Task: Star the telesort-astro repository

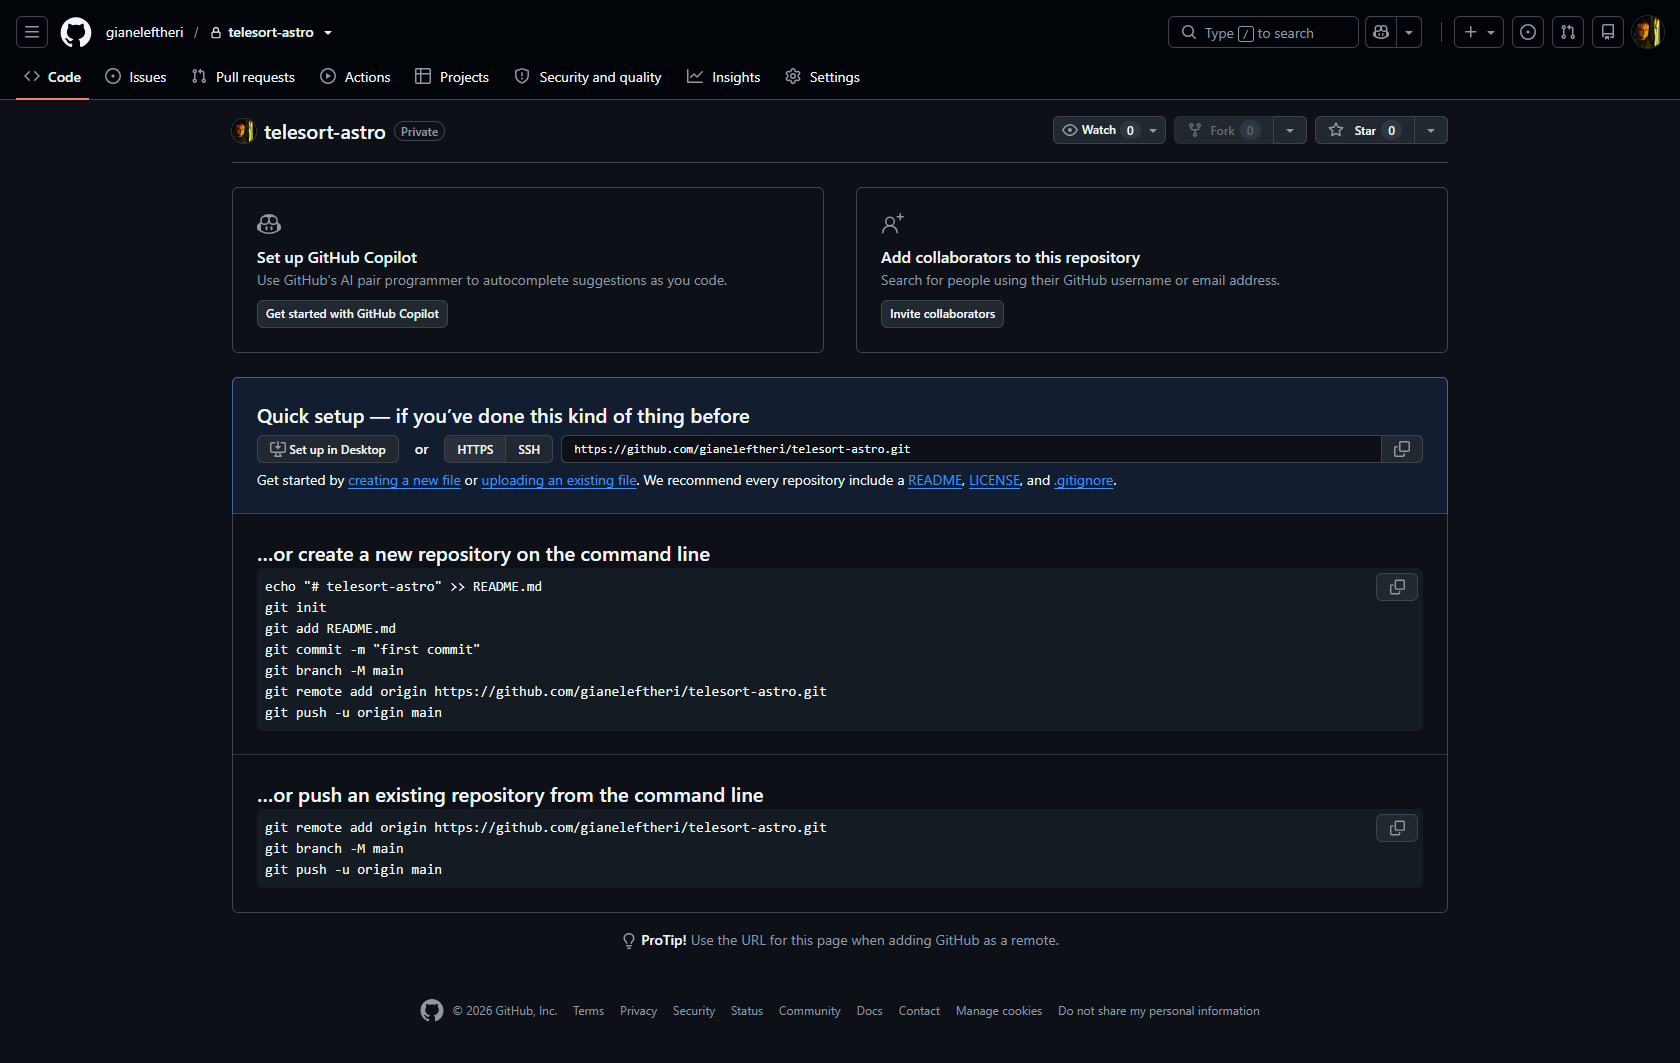Action: [x=1365, y=130]
